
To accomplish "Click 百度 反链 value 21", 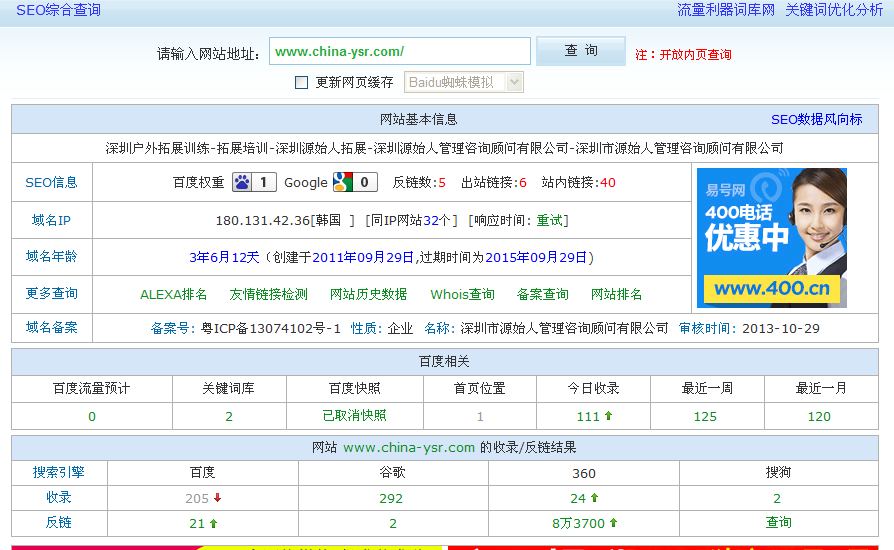I will coord(197,524).
